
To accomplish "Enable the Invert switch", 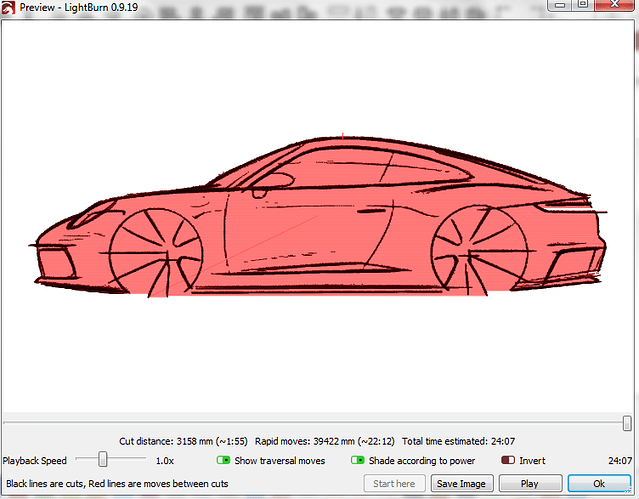I will 508,460.
